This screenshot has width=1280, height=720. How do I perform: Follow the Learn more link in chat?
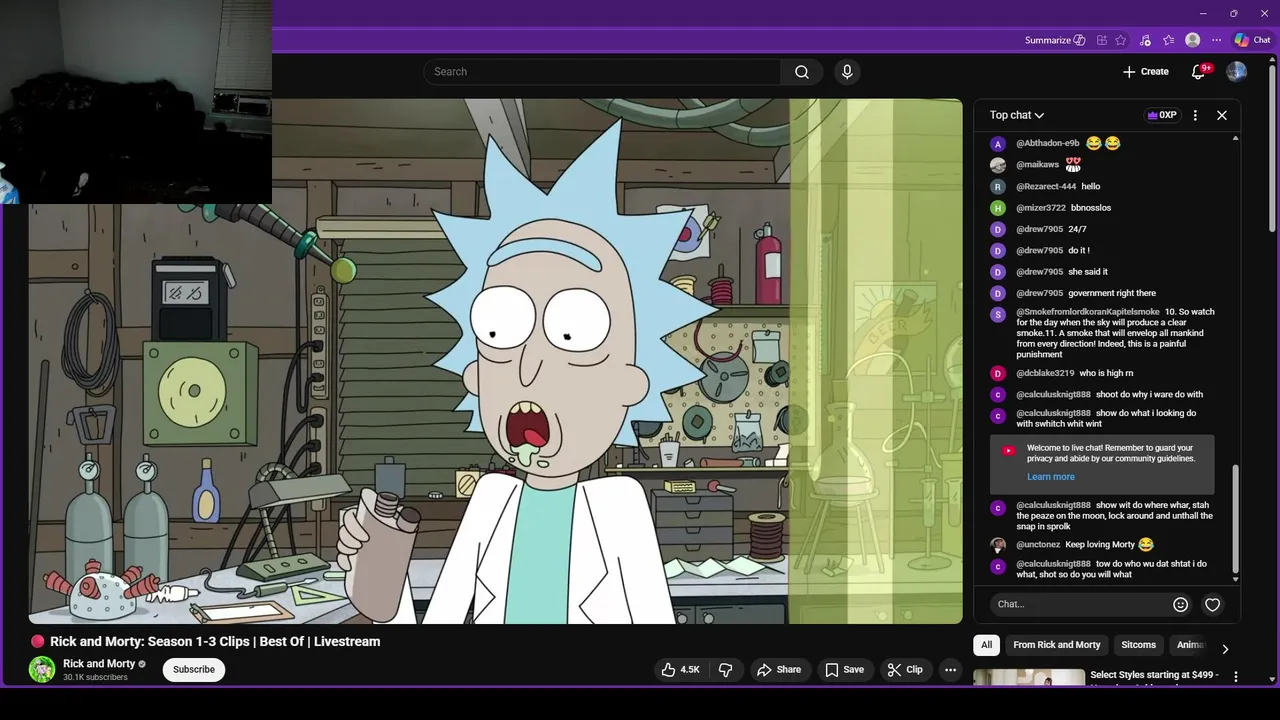tap(1050, 477)
